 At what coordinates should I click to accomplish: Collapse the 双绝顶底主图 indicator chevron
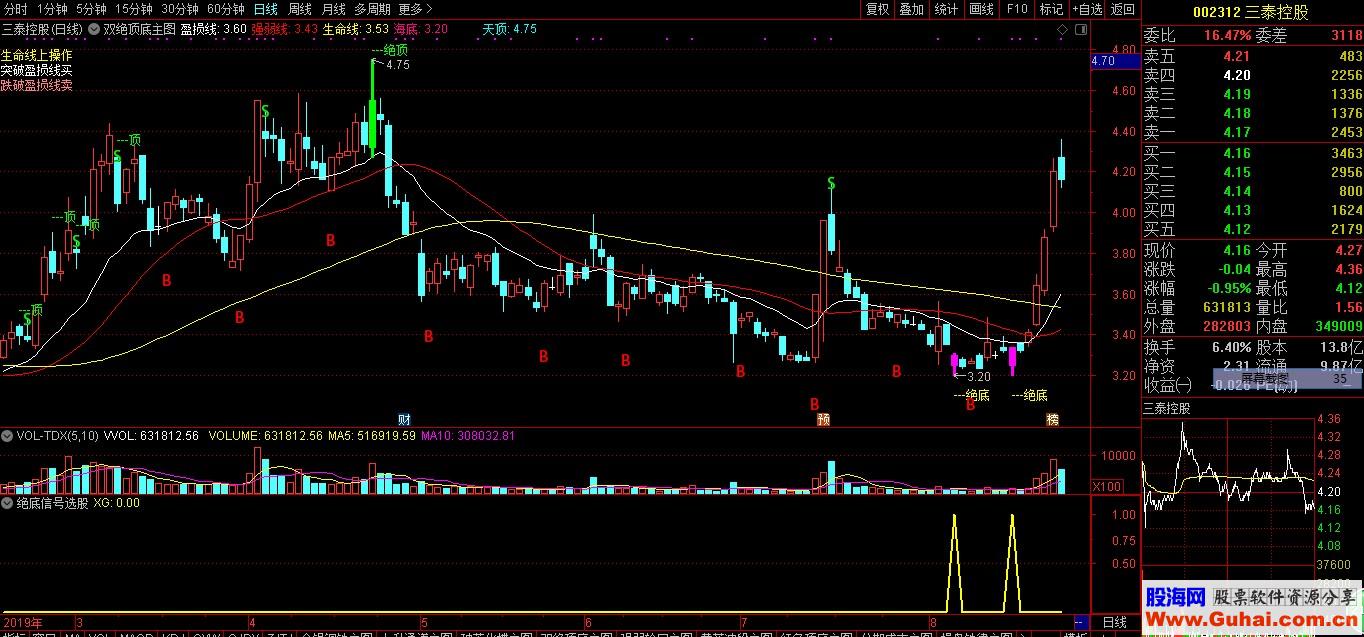pos(94,29)
